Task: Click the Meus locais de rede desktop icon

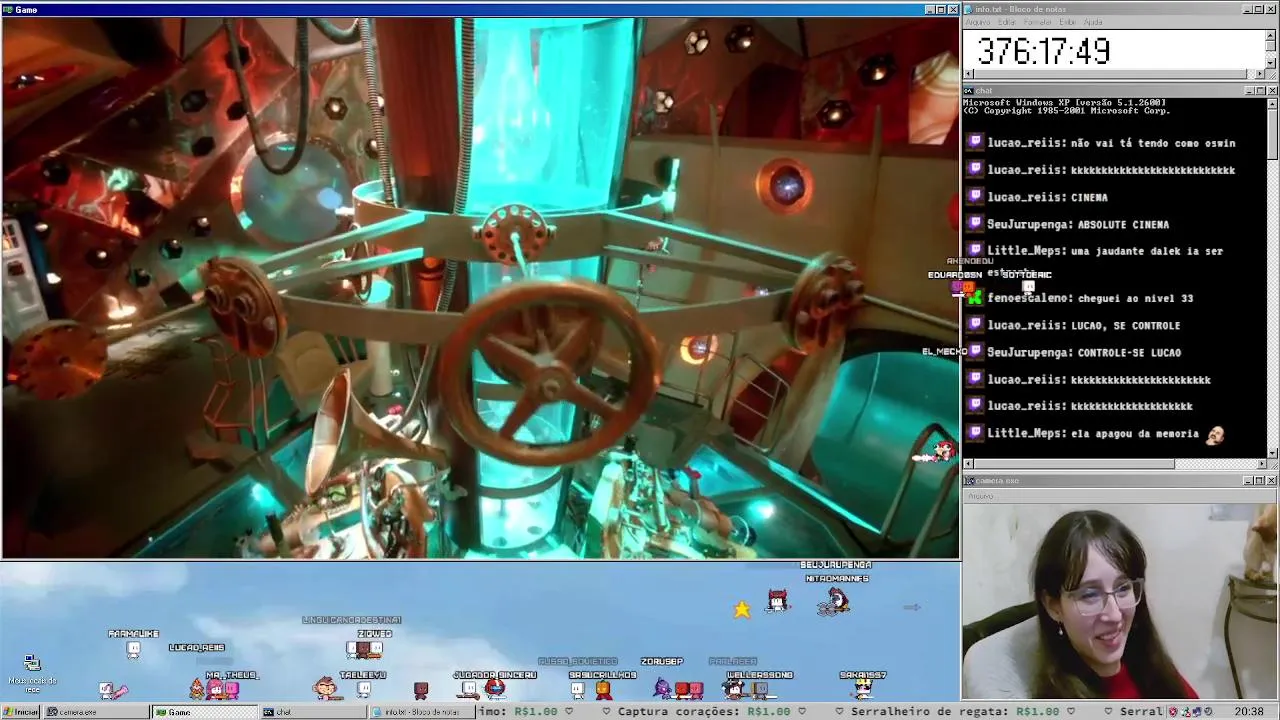Action: [32, 675]
